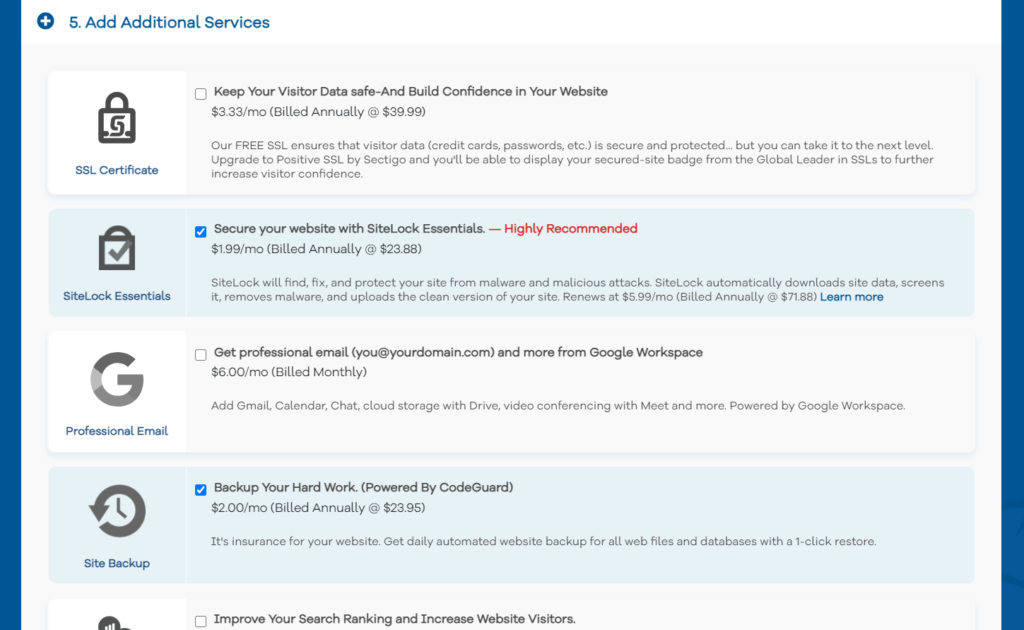
Task: Click the 'SiteLock will find, fix' description
Action: point(577,290)
